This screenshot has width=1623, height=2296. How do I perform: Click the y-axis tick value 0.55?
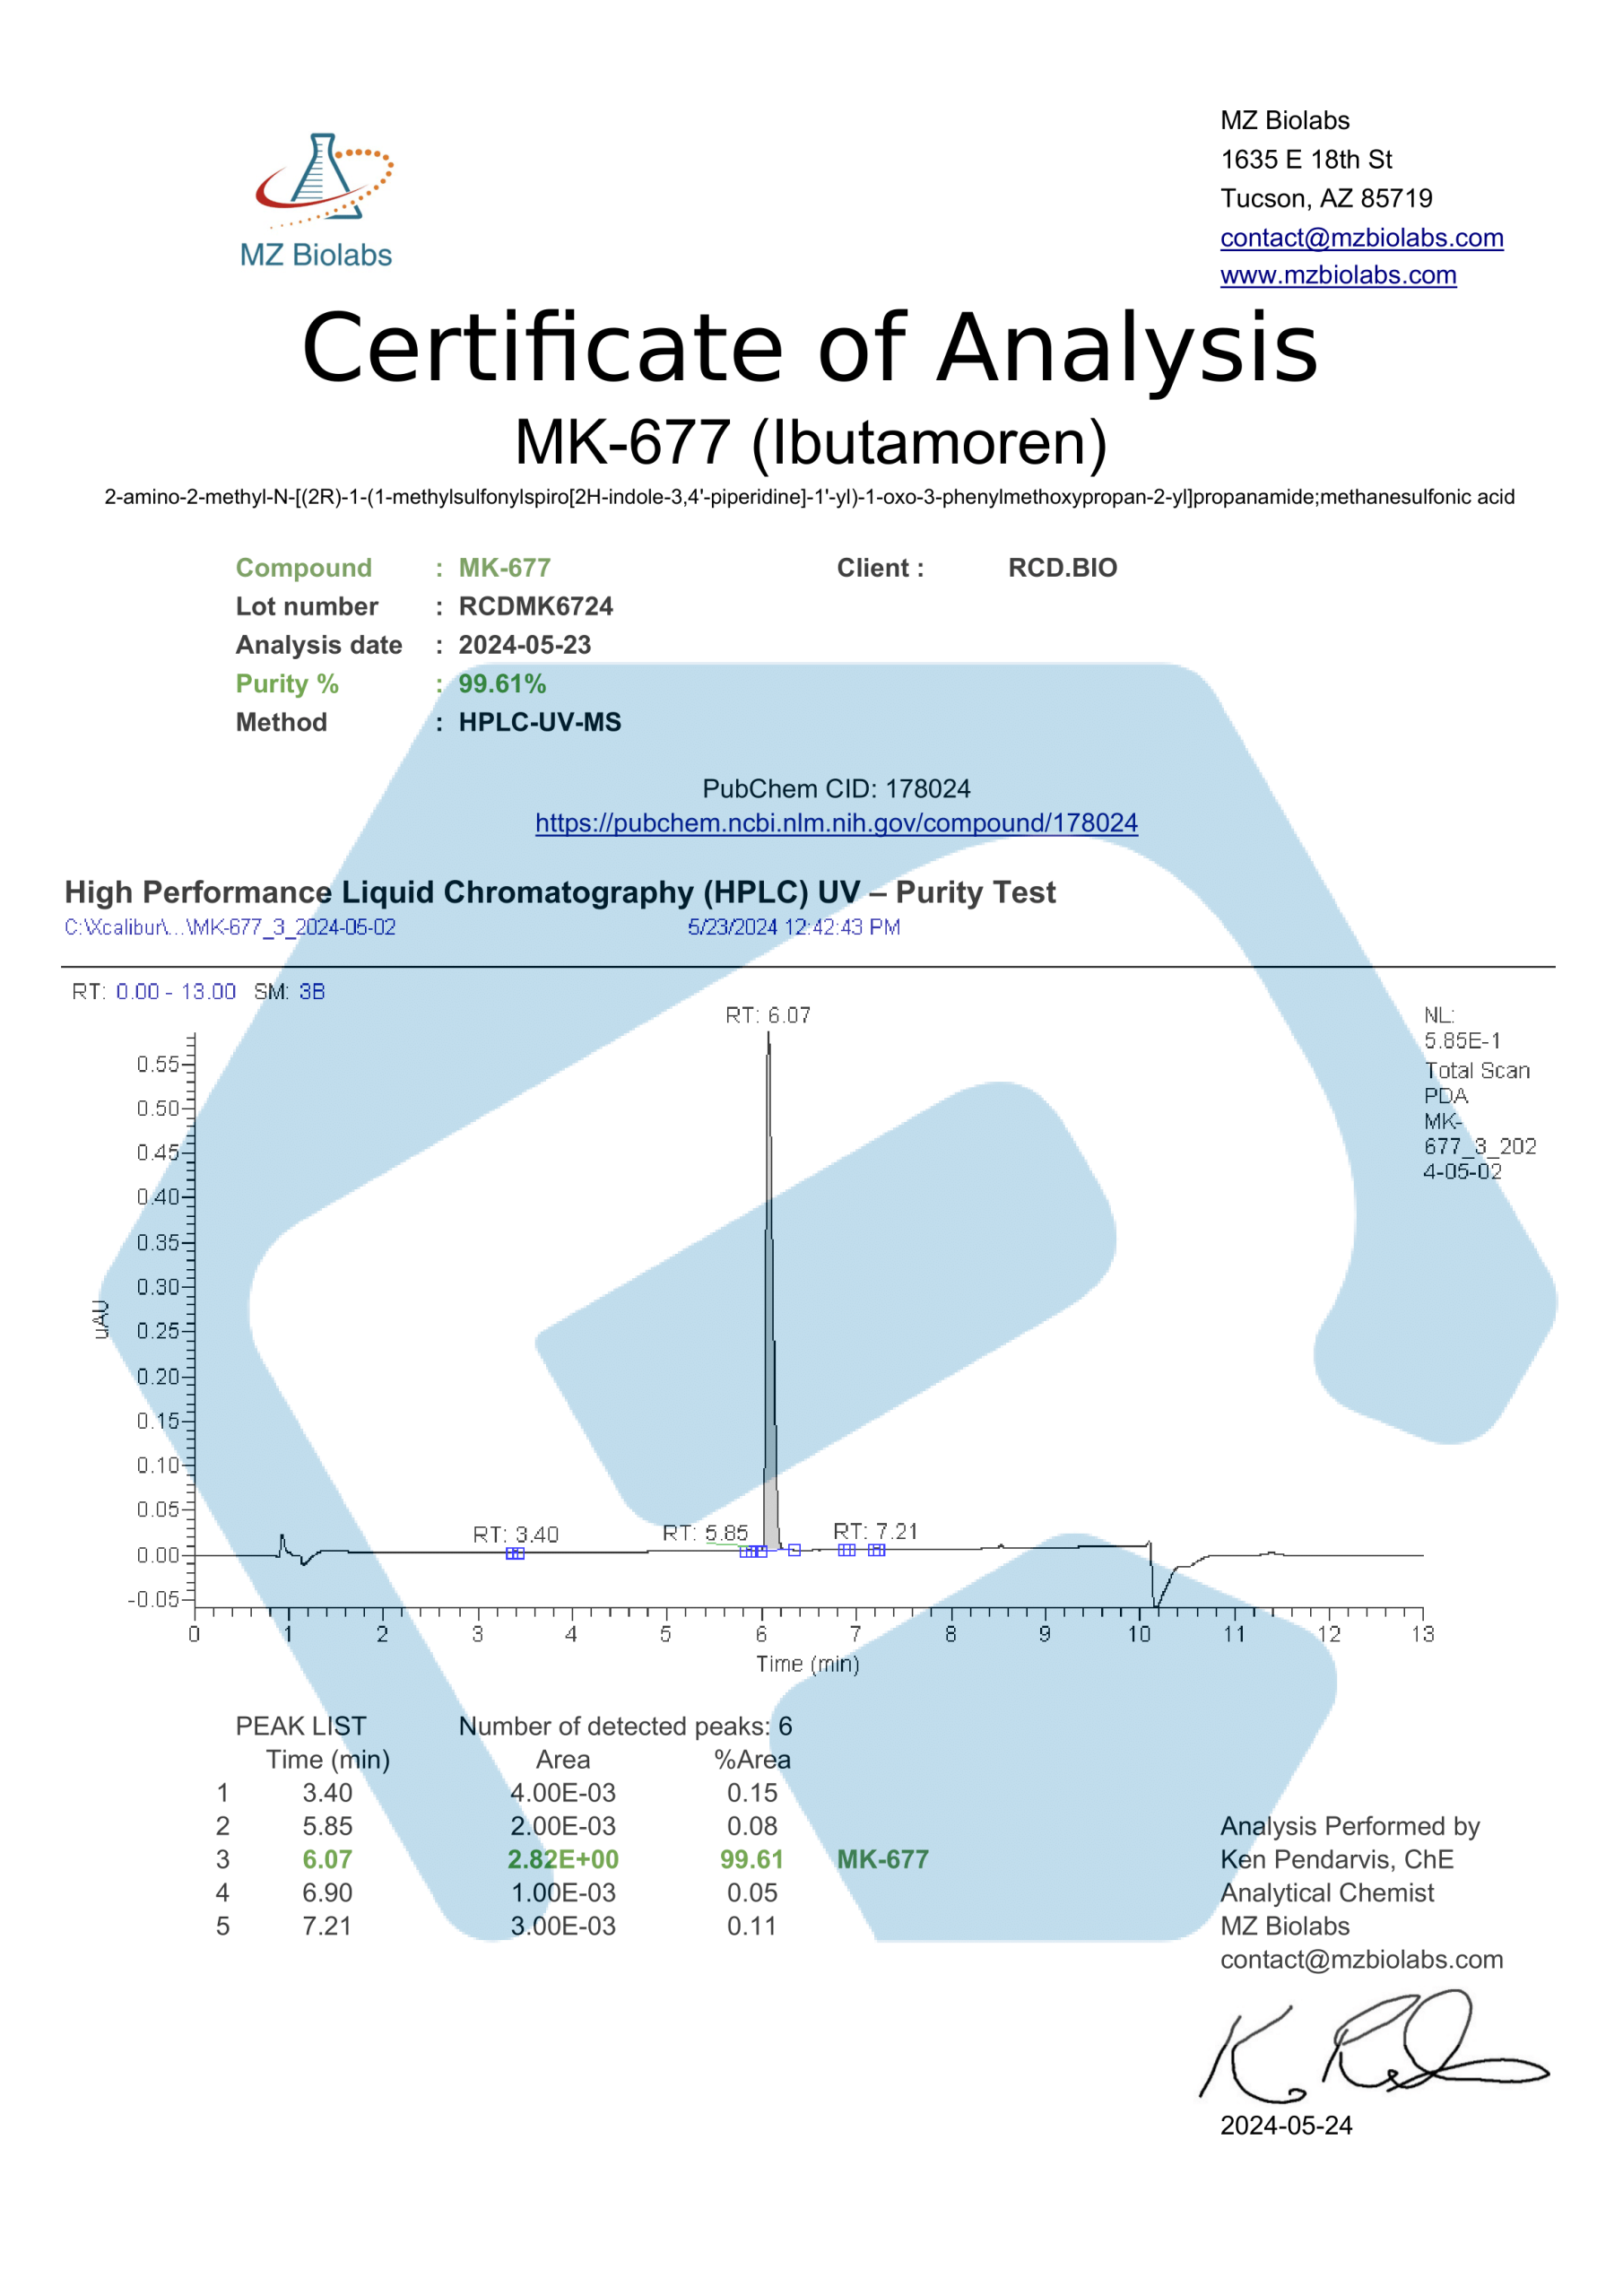tap(158, 1064)
